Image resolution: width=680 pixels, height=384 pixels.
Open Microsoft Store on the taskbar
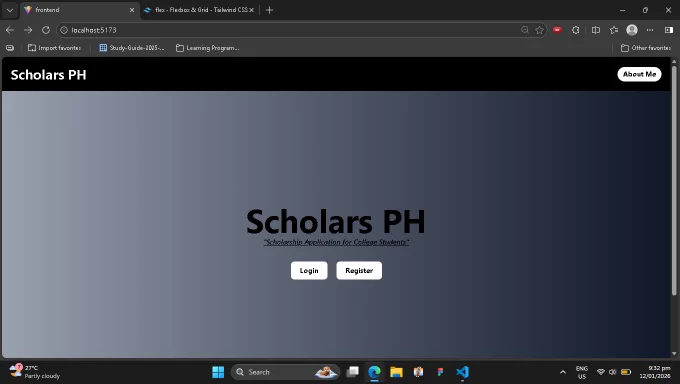point(418,372)
